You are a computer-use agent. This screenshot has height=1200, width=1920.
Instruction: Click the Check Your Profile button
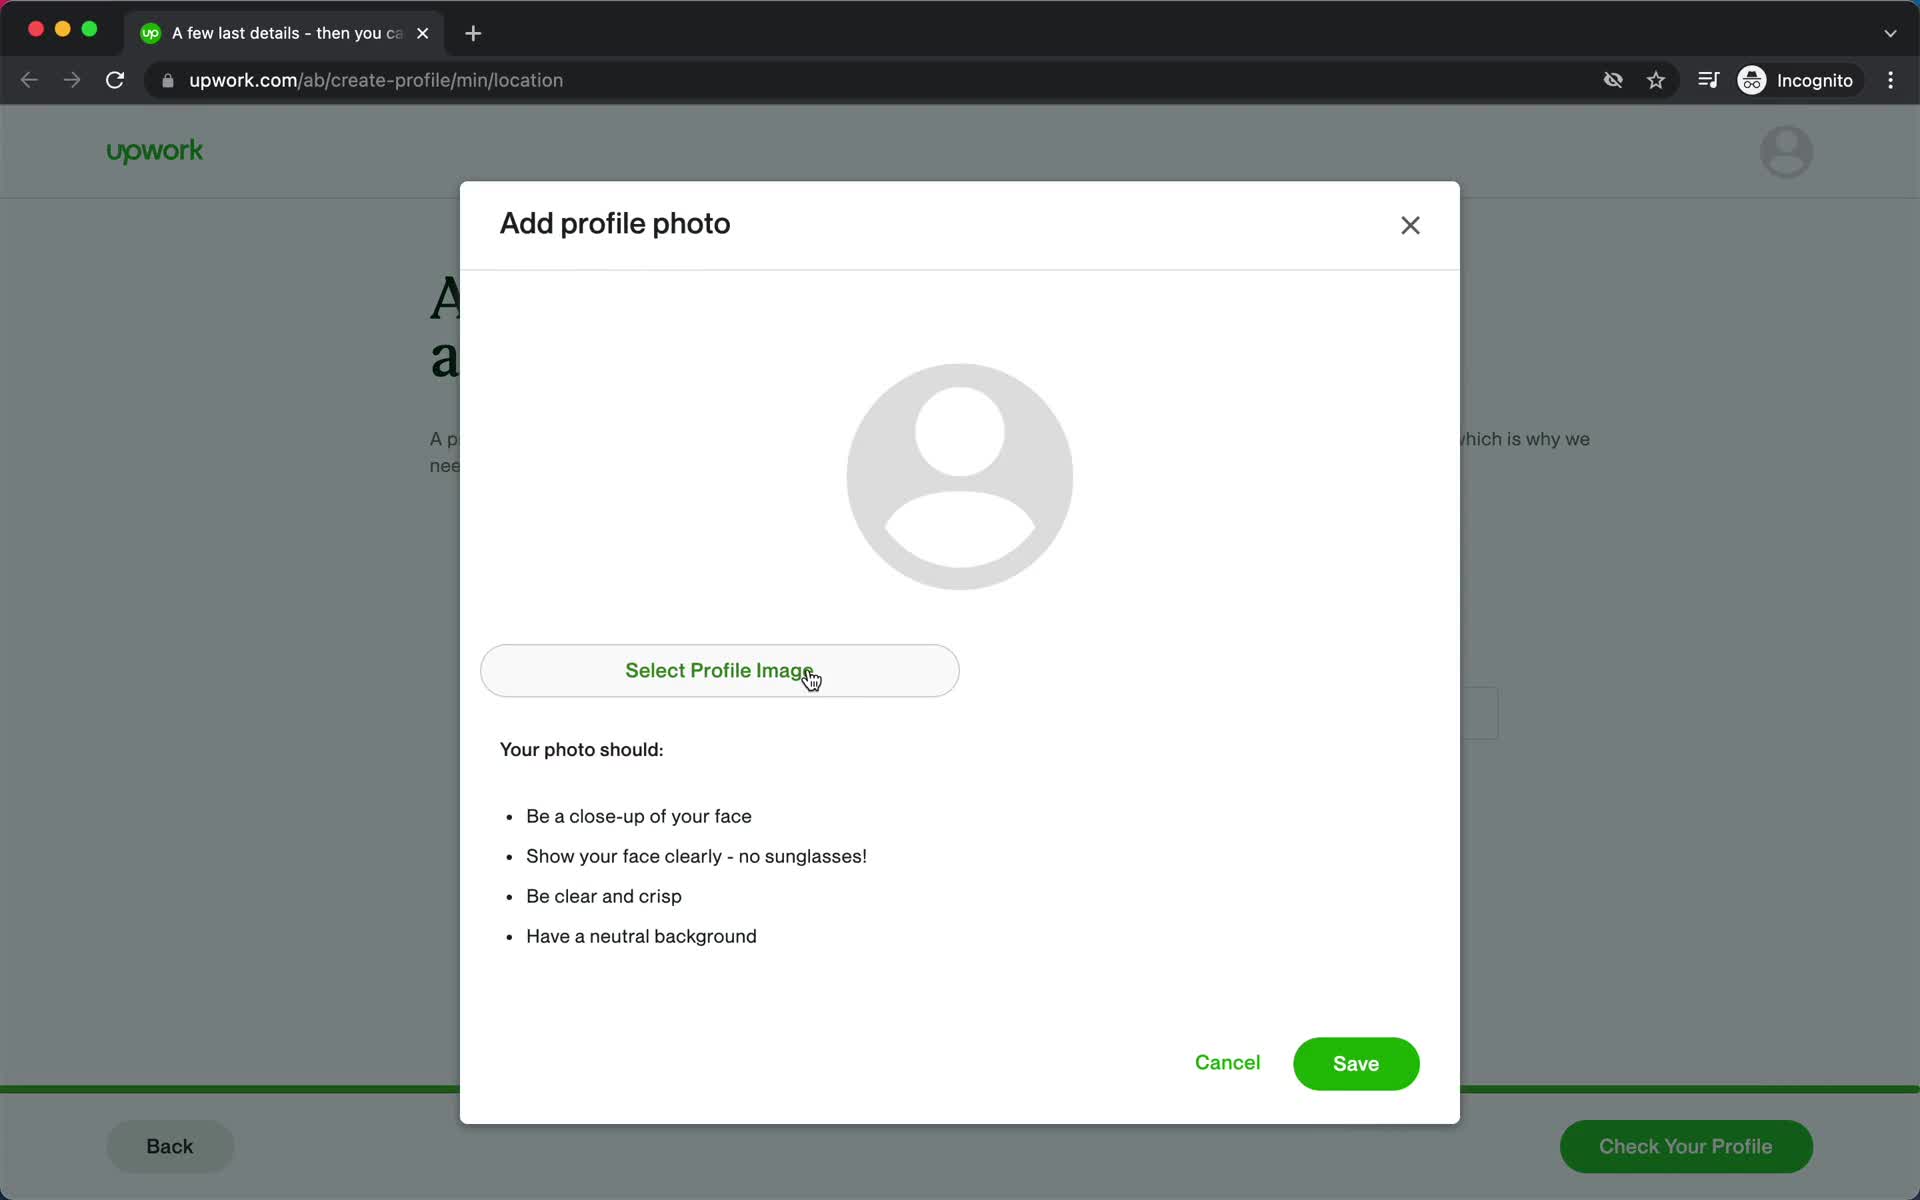tap(1685, 1146)
